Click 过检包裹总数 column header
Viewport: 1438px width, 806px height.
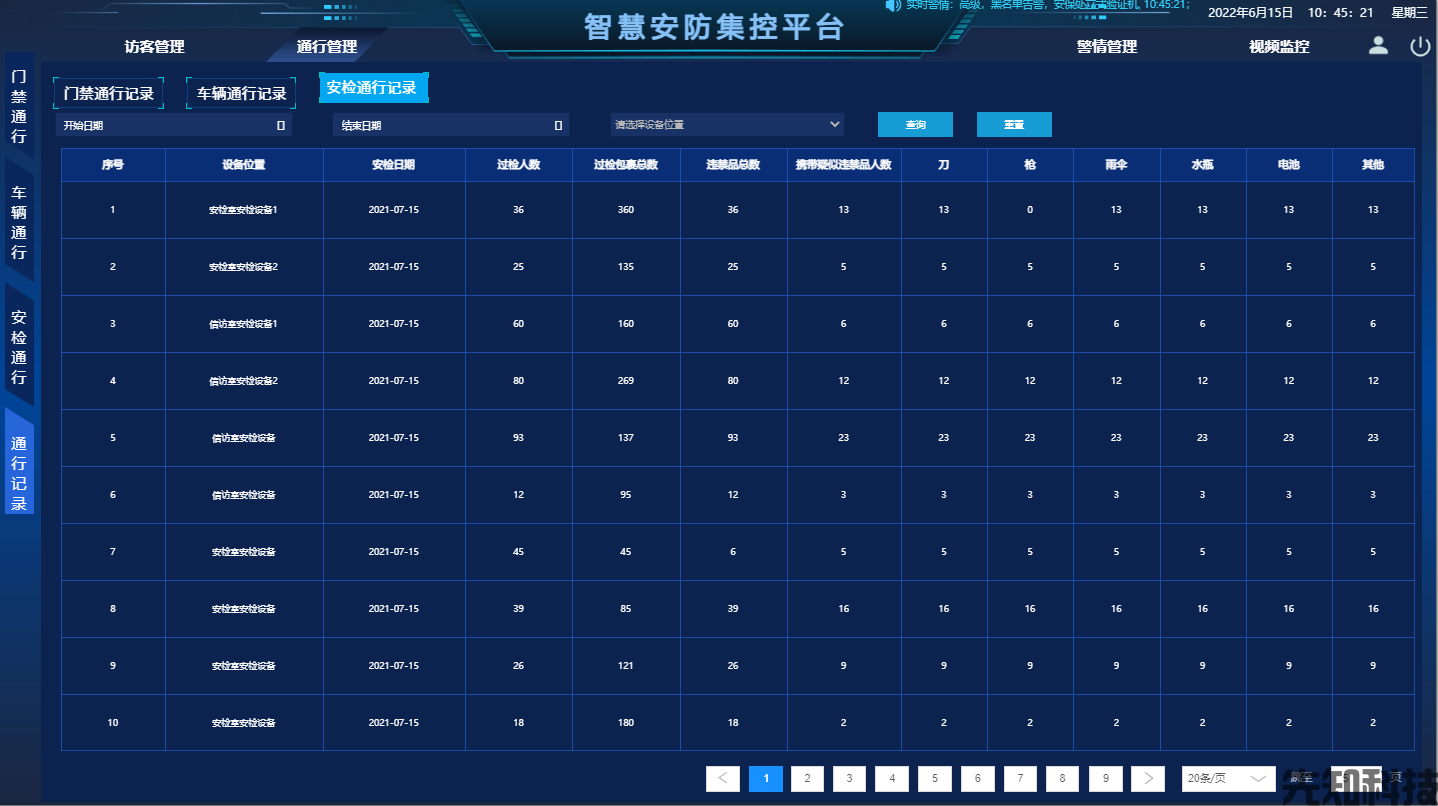tap(626, 165)
